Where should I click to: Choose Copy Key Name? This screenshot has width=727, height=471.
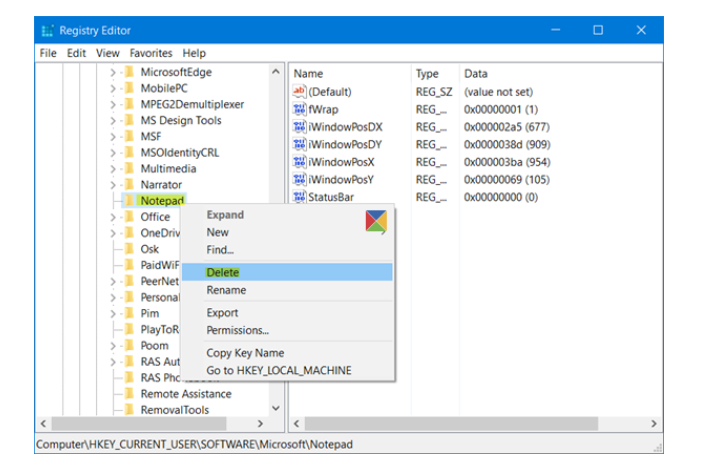287,353
